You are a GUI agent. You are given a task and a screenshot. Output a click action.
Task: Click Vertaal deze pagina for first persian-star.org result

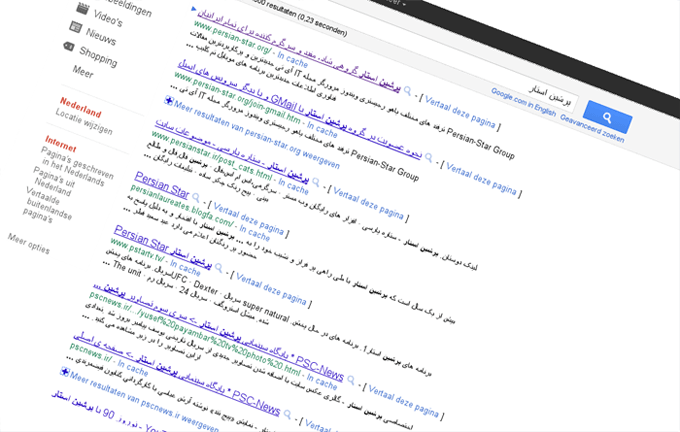460,112
